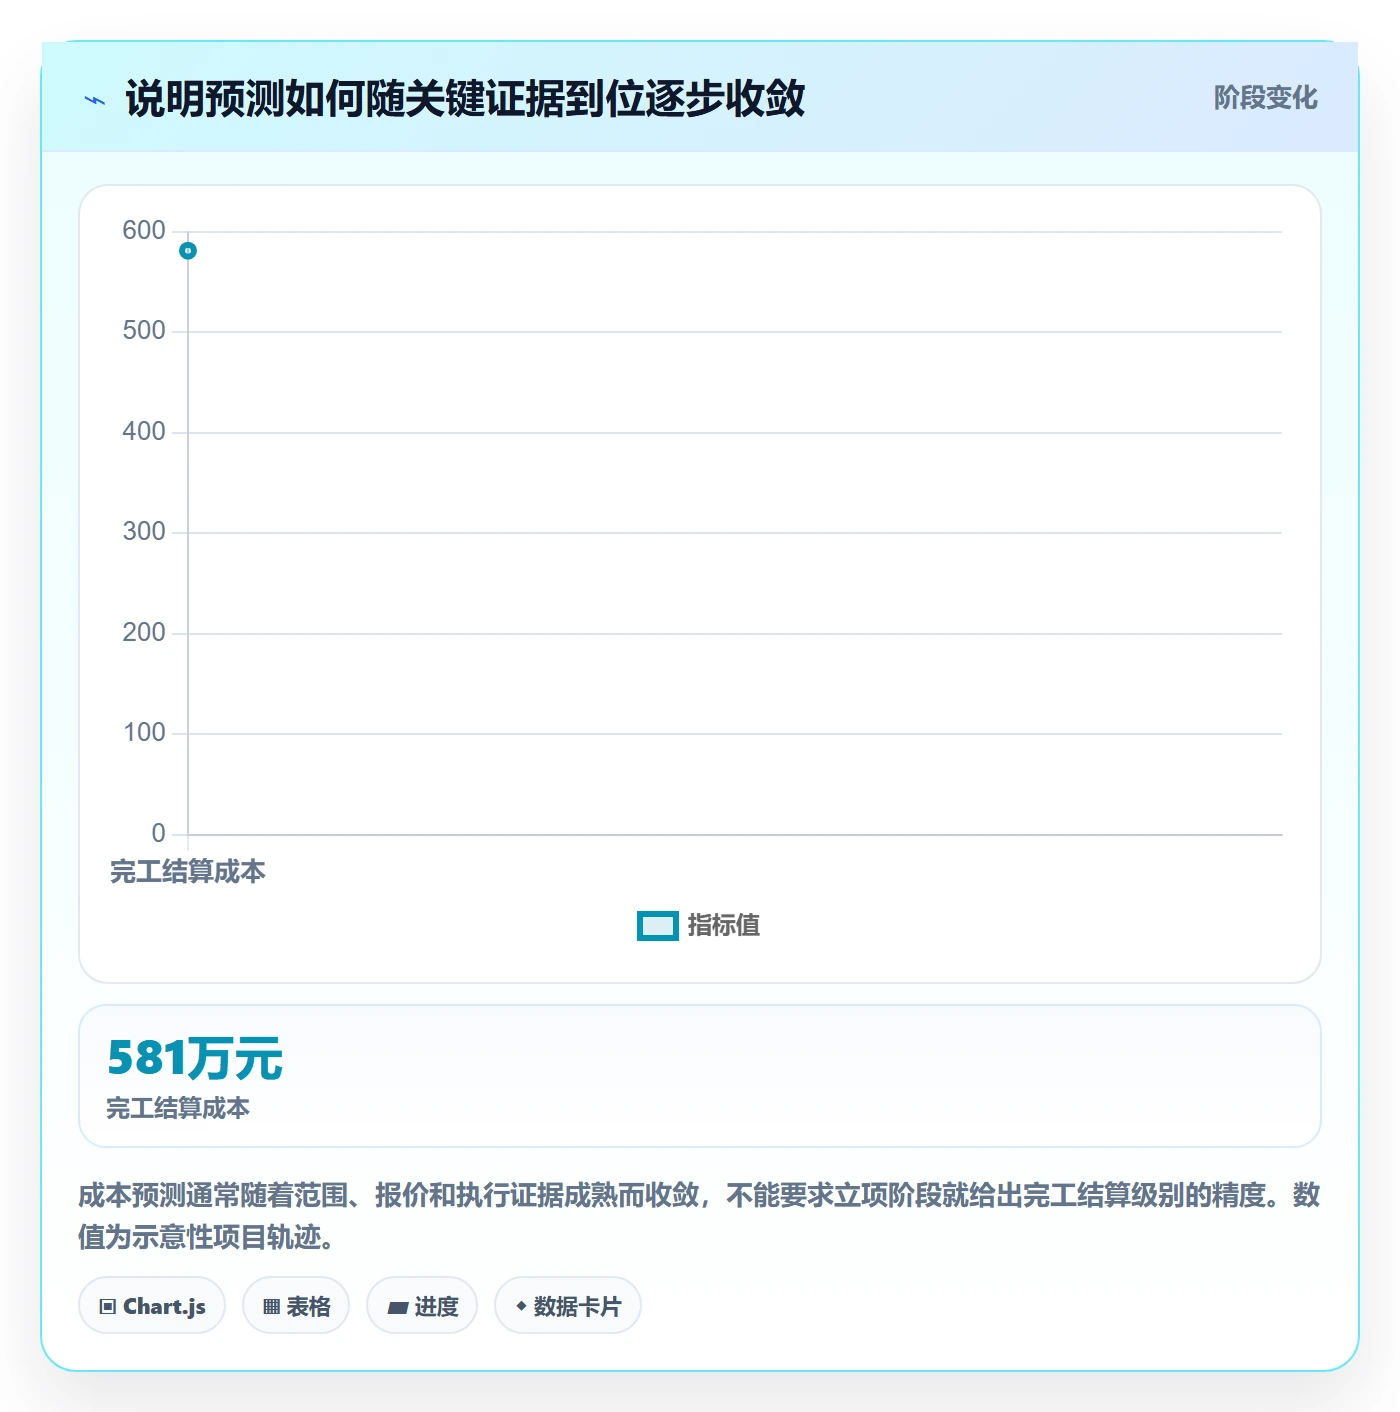
Task: Click the 500 y-axis tick label
Action: click(x=144, y=331)
